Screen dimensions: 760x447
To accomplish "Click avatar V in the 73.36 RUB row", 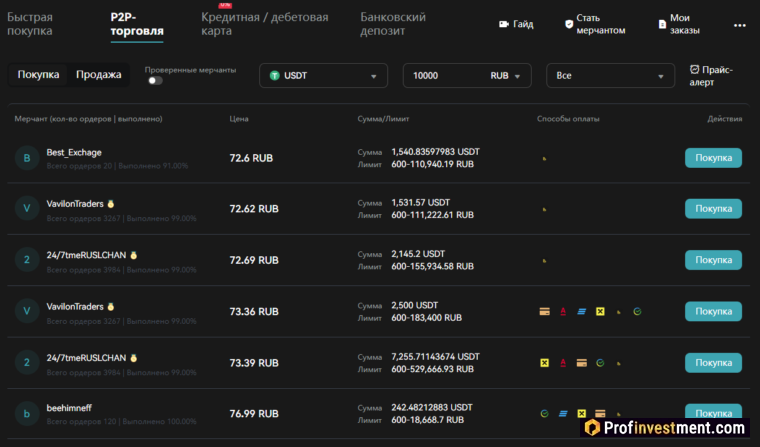I will tap(27, 311).
